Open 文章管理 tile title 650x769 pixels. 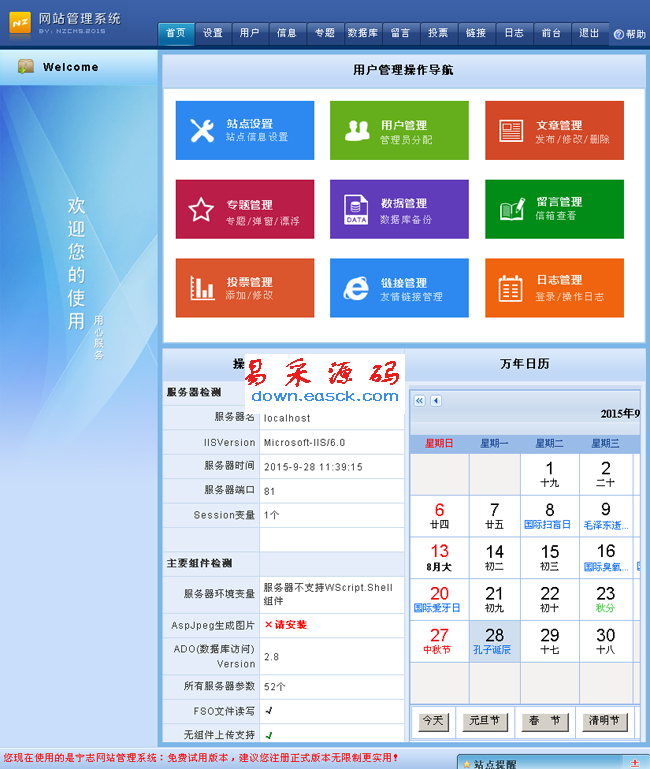point(559,126)
